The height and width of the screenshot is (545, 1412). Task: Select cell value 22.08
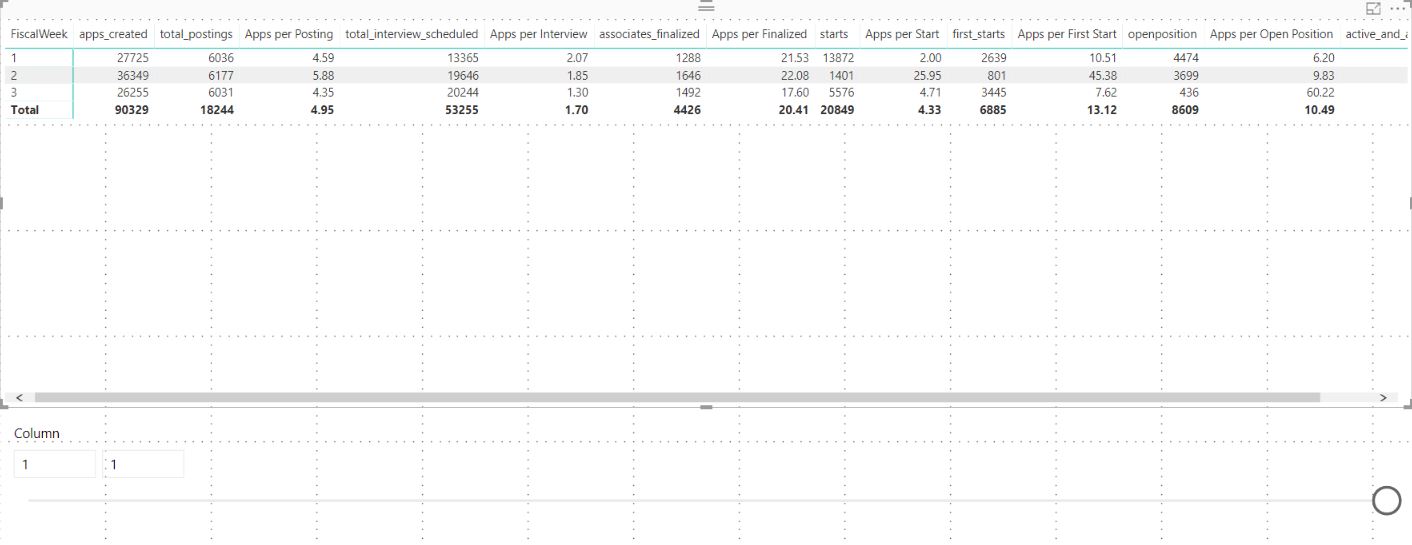(794, 76)
